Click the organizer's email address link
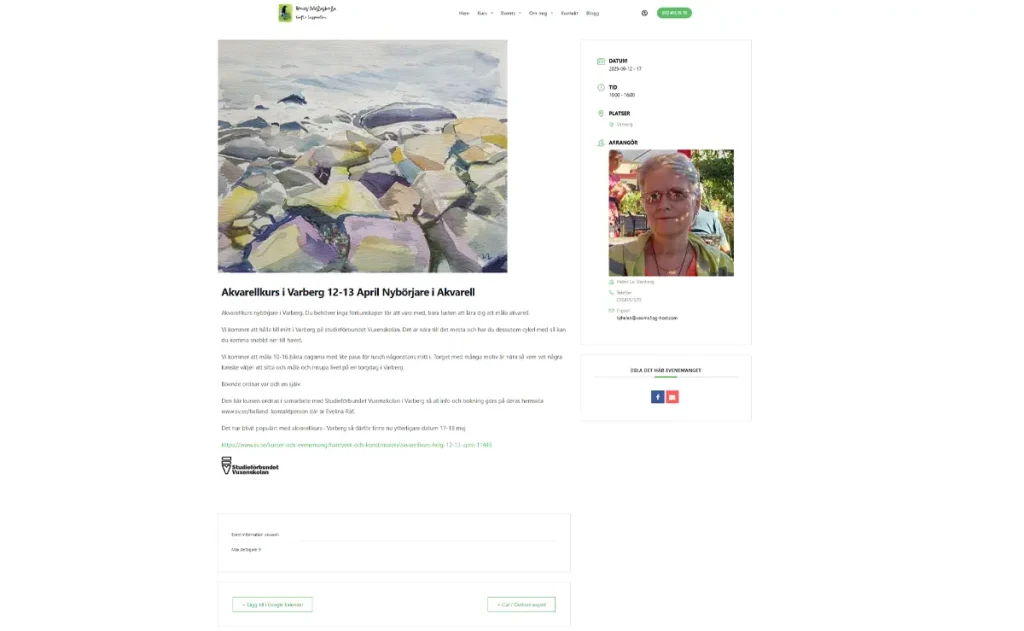Image resolution: width=1024 pixels, height=631 pixels. pyautogui.click(x=647, y=318)
